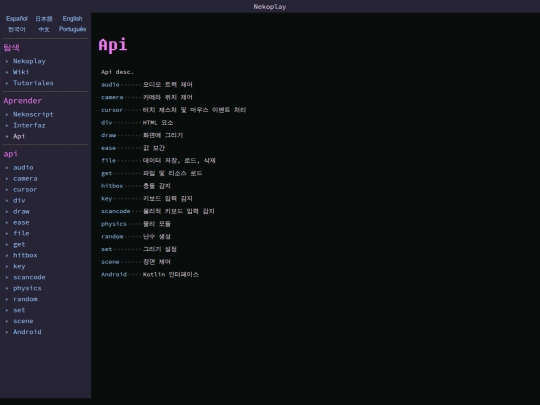Open random in the api sidebar list

click(x=25, y=299)
